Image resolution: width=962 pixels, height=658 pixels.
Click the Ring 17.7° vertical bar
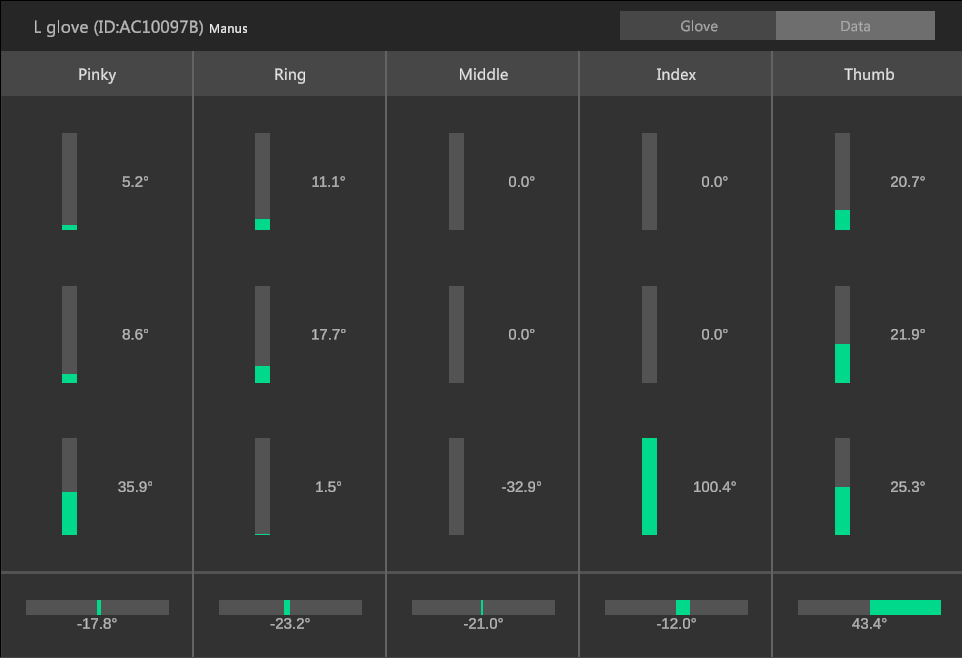click(262, 334)
